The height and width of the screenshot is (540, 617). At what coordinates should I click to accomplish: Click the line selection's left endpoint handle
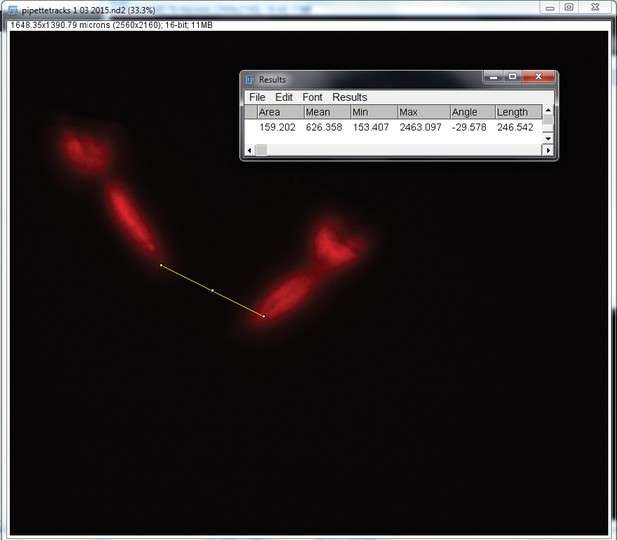(161, 265)
